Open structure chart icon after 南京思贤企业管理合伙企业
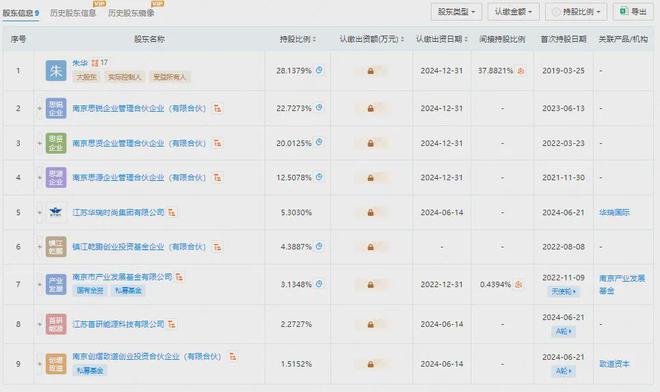Image resolution: width=660 pixels, height=392 pixels. (217, 143)
